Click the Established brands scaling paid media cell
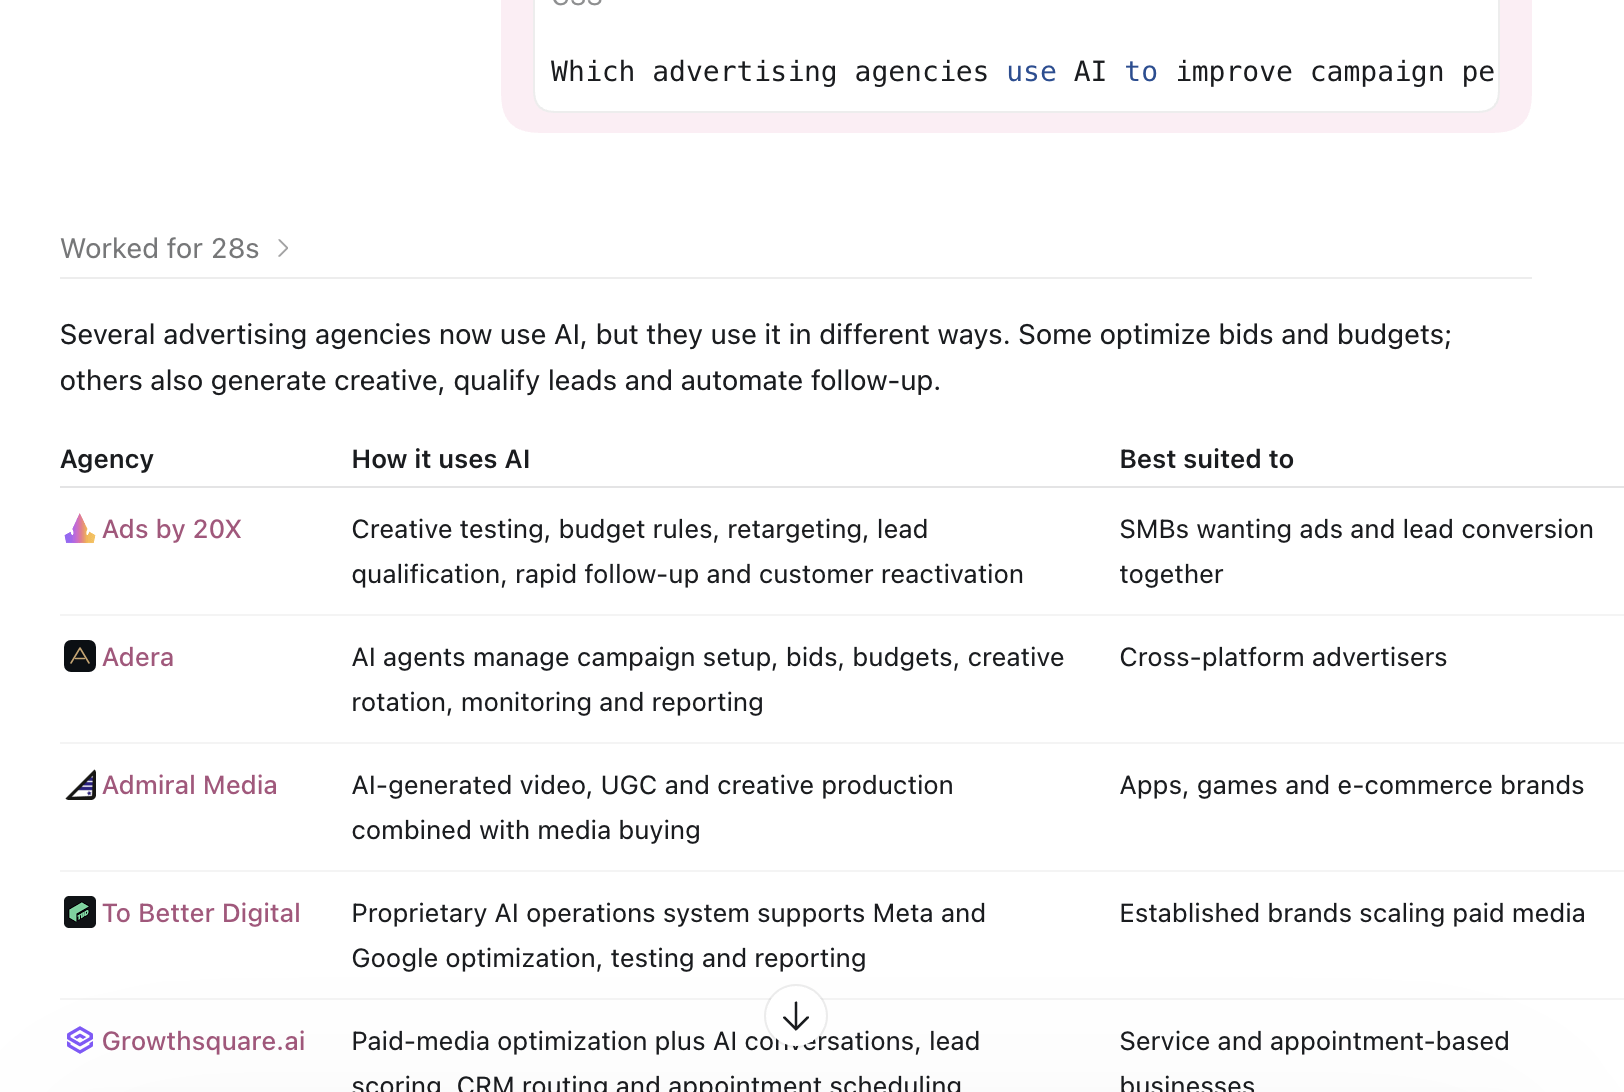This screenshot has width=1624, height=1092. pyautogui.click(x=1352, y=913)
